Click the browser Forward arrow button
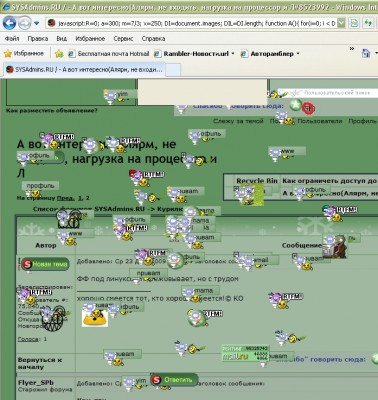Image resolution: width=378 pixels, height=400 pixels. pyautogui.click(x=24, y=23)
